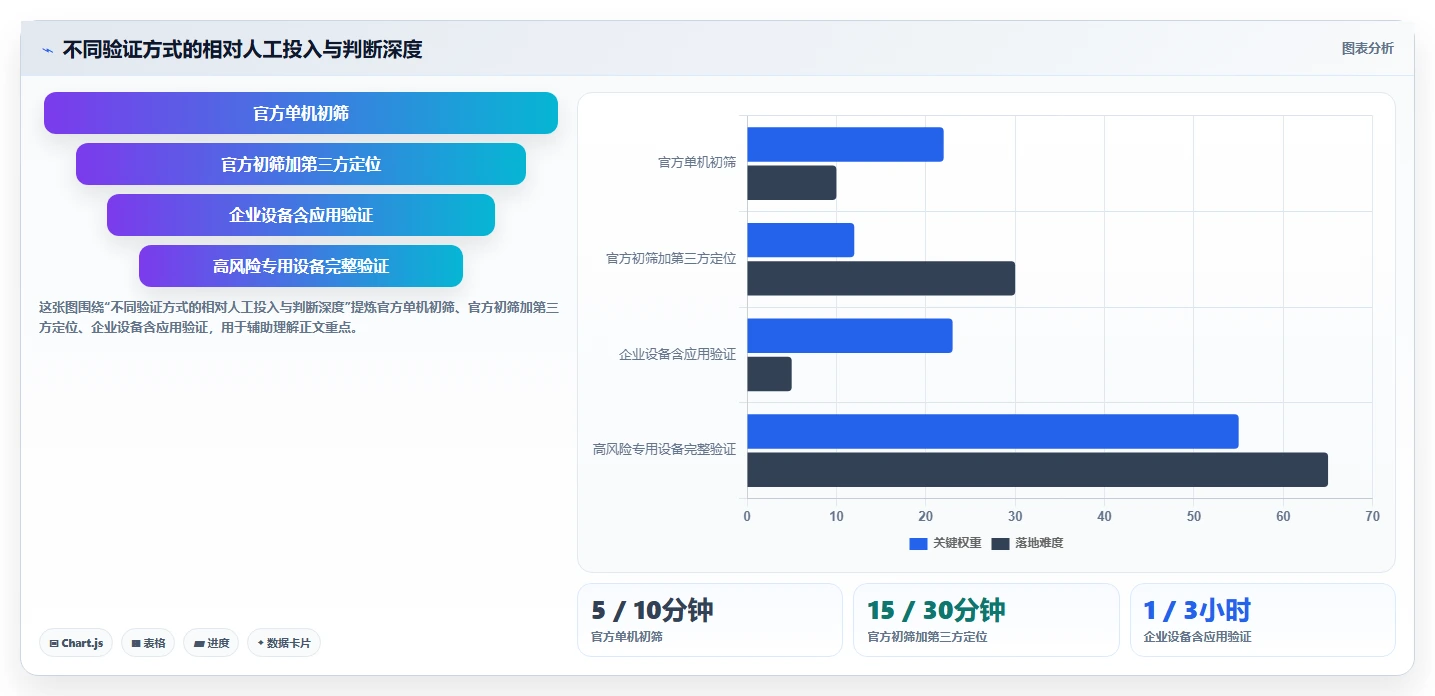Click the y-axis label 企业设备含应用验证
The height and width of the screenshot is (696, 1435).
677,355
